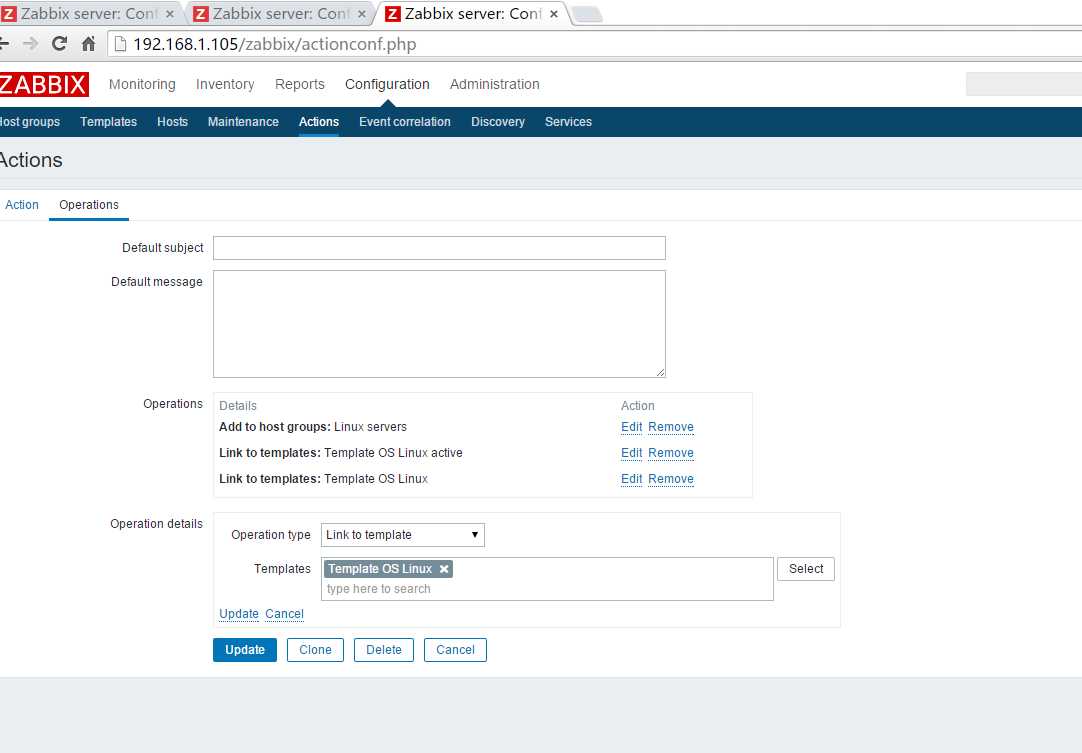Go to browser home icon
1082x753 pixels.
coord(88,44)
